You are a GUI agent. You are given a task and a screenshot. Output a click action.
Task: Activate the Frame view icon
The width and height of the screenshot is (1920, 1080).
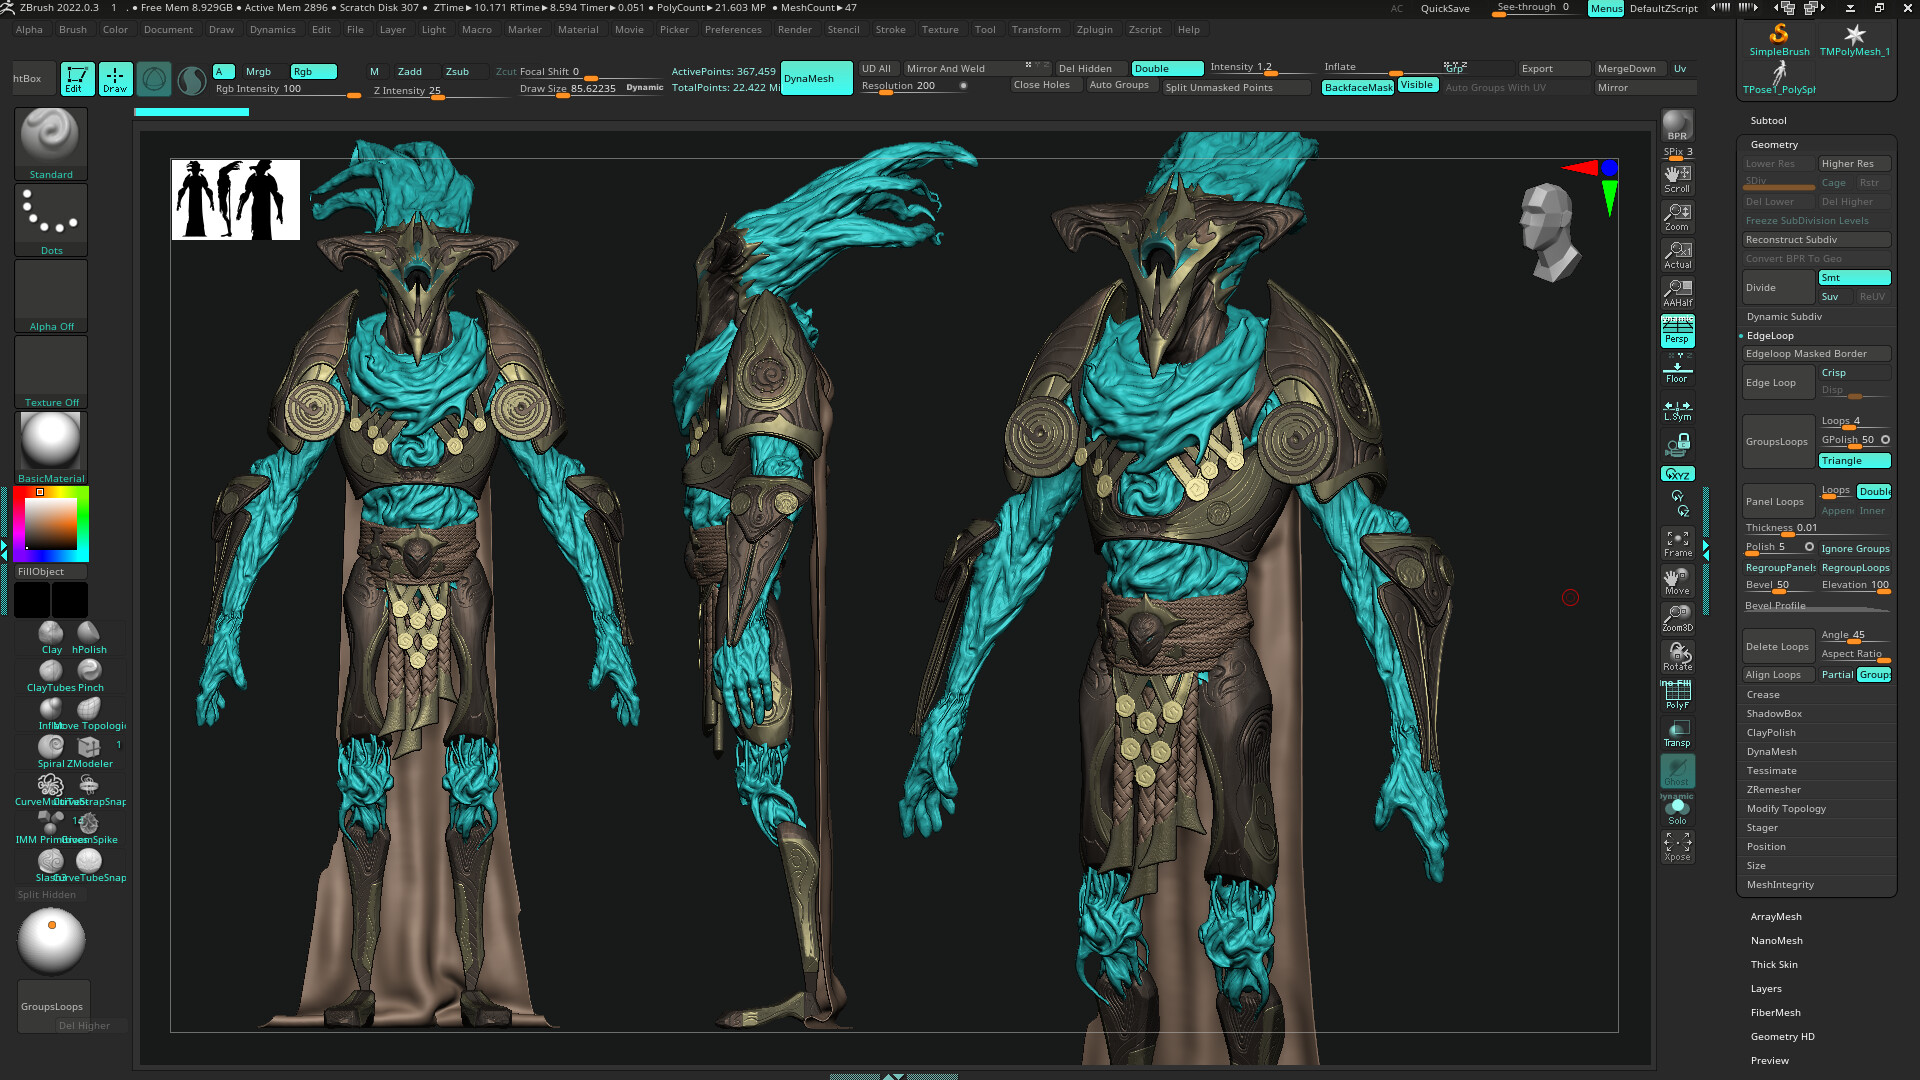(1677, 543)
